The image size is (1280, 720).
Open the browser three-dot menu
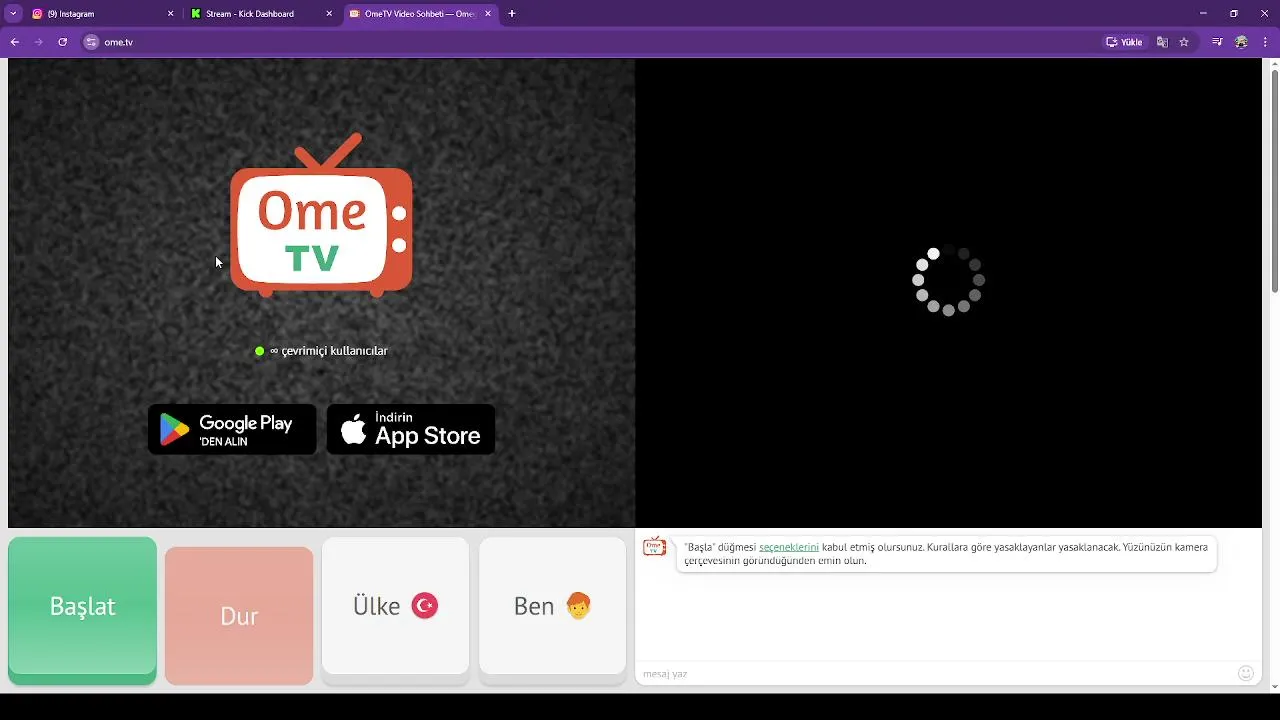(1265, 42)
